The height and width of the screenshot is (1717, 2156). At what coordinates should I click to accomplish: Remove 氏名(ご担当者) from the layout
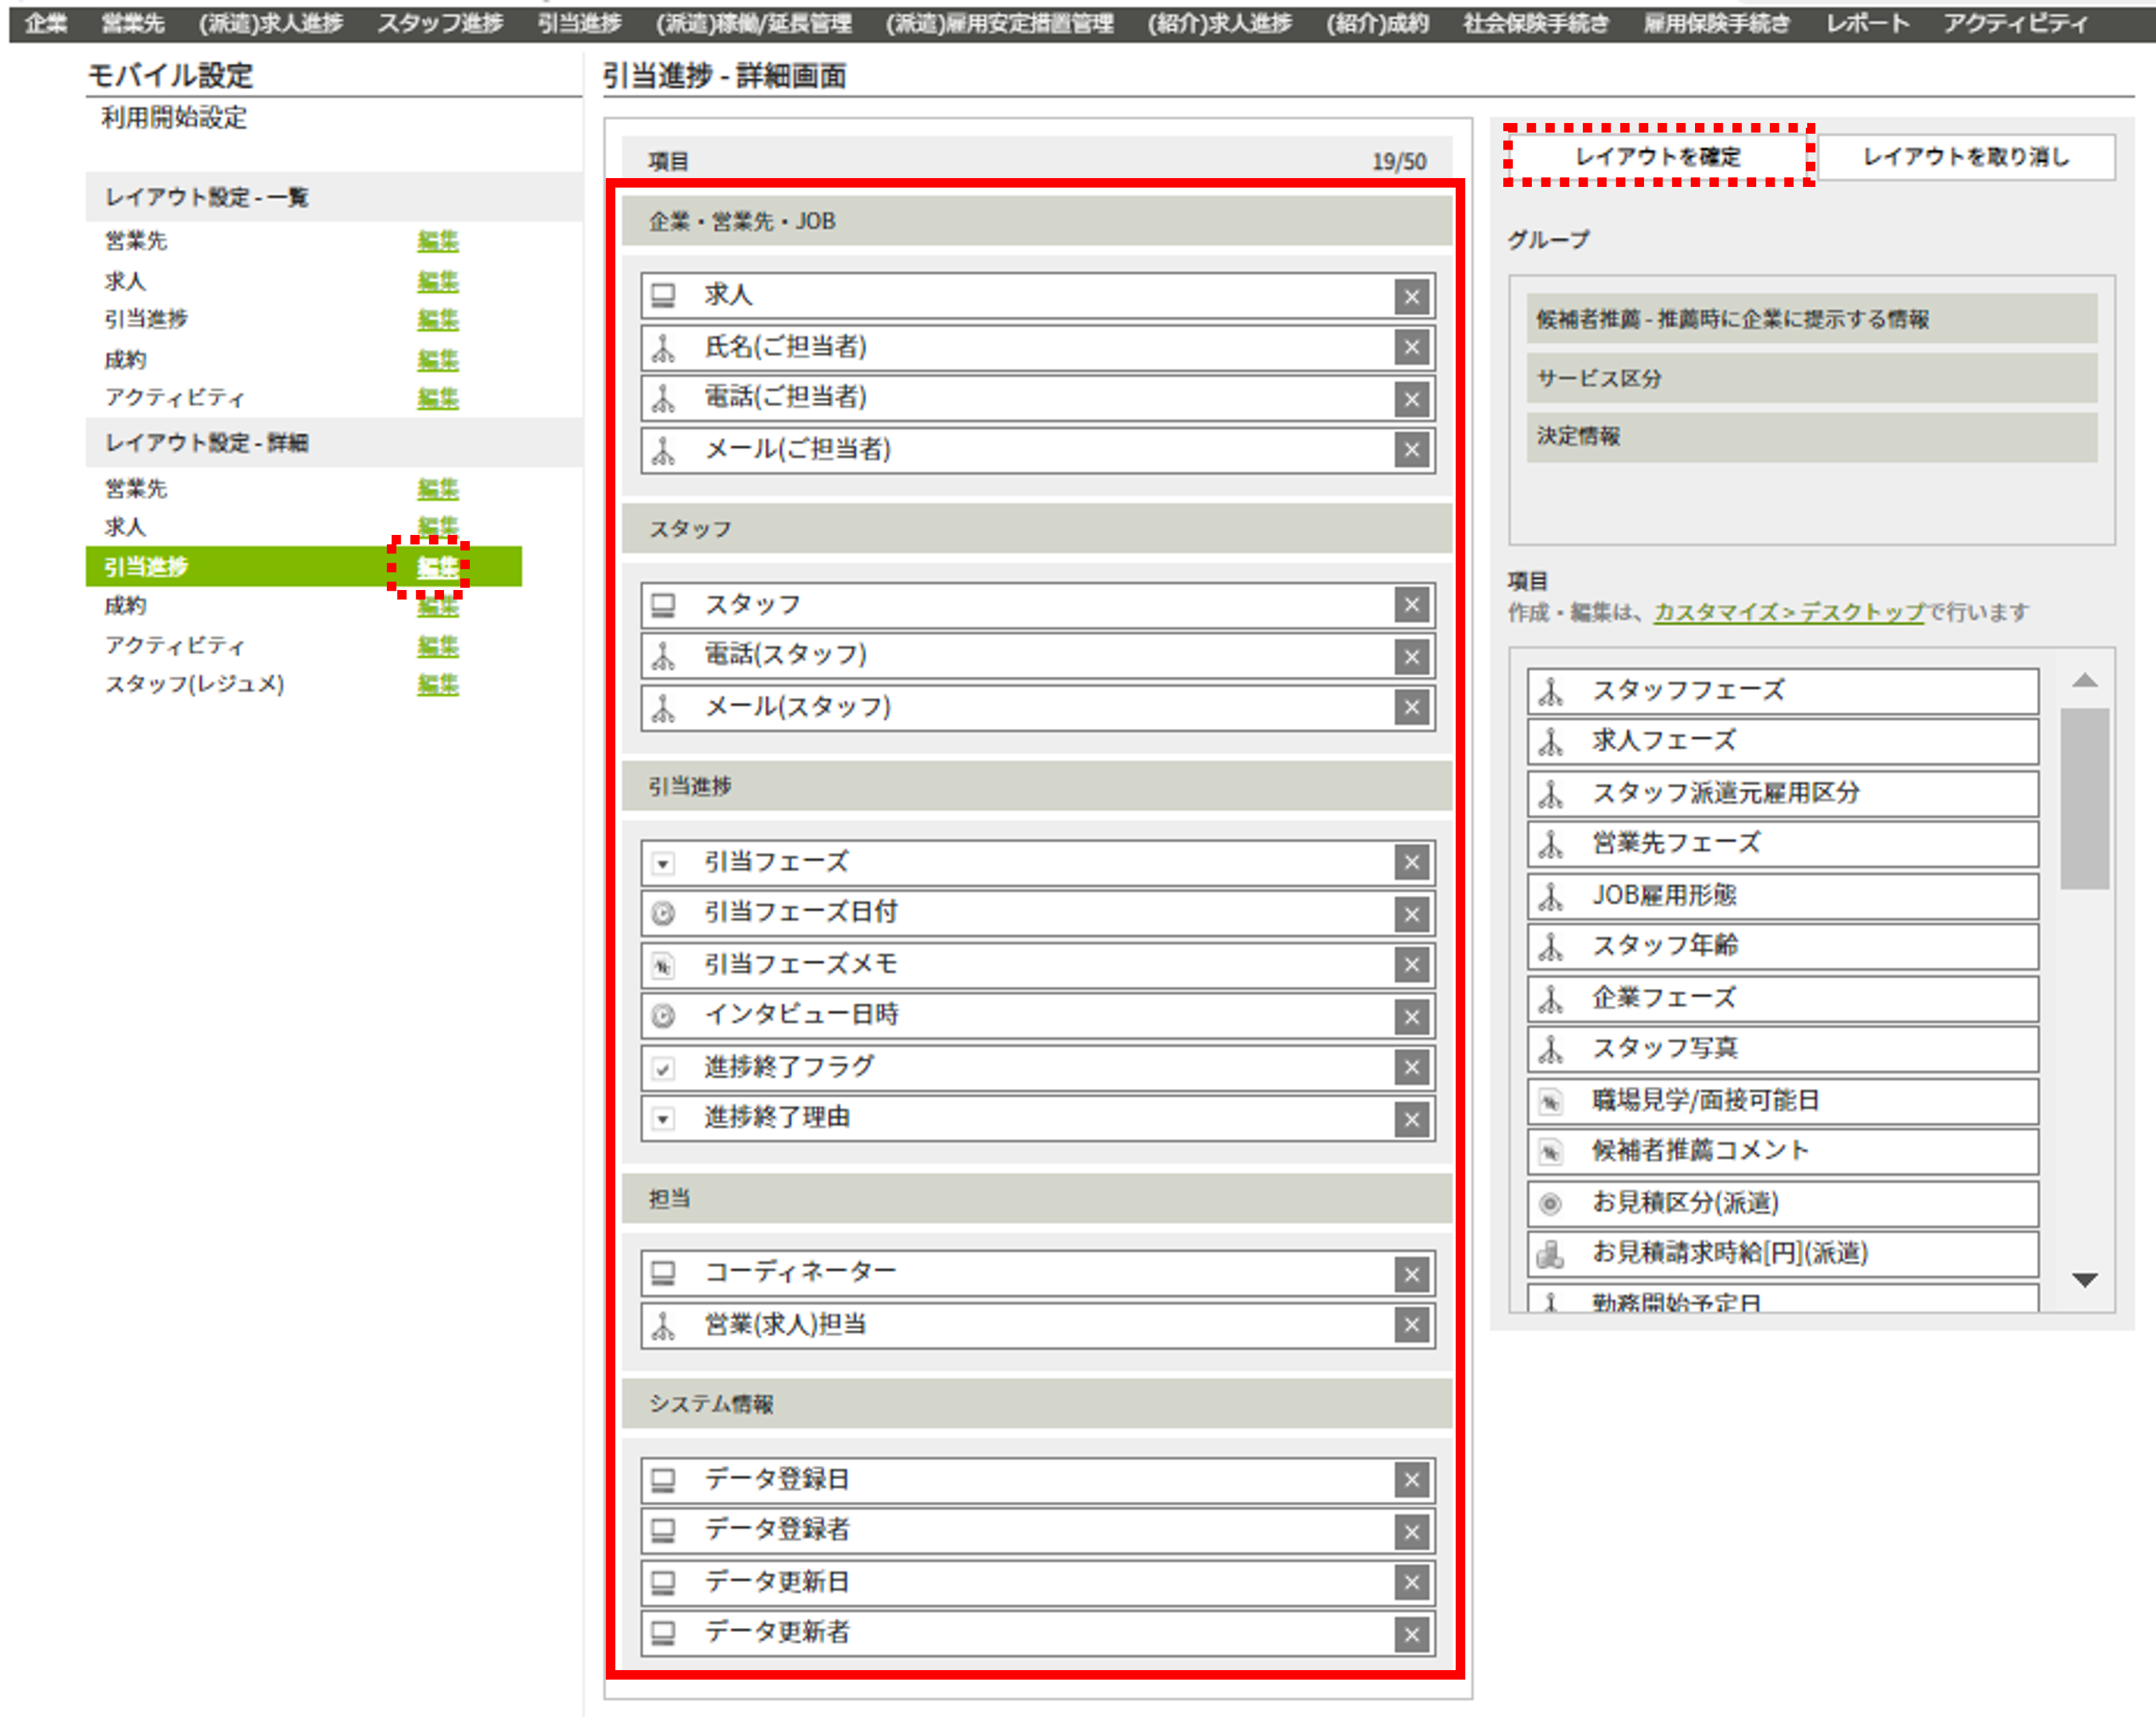pyautogui.click(x=1411, y=347)
